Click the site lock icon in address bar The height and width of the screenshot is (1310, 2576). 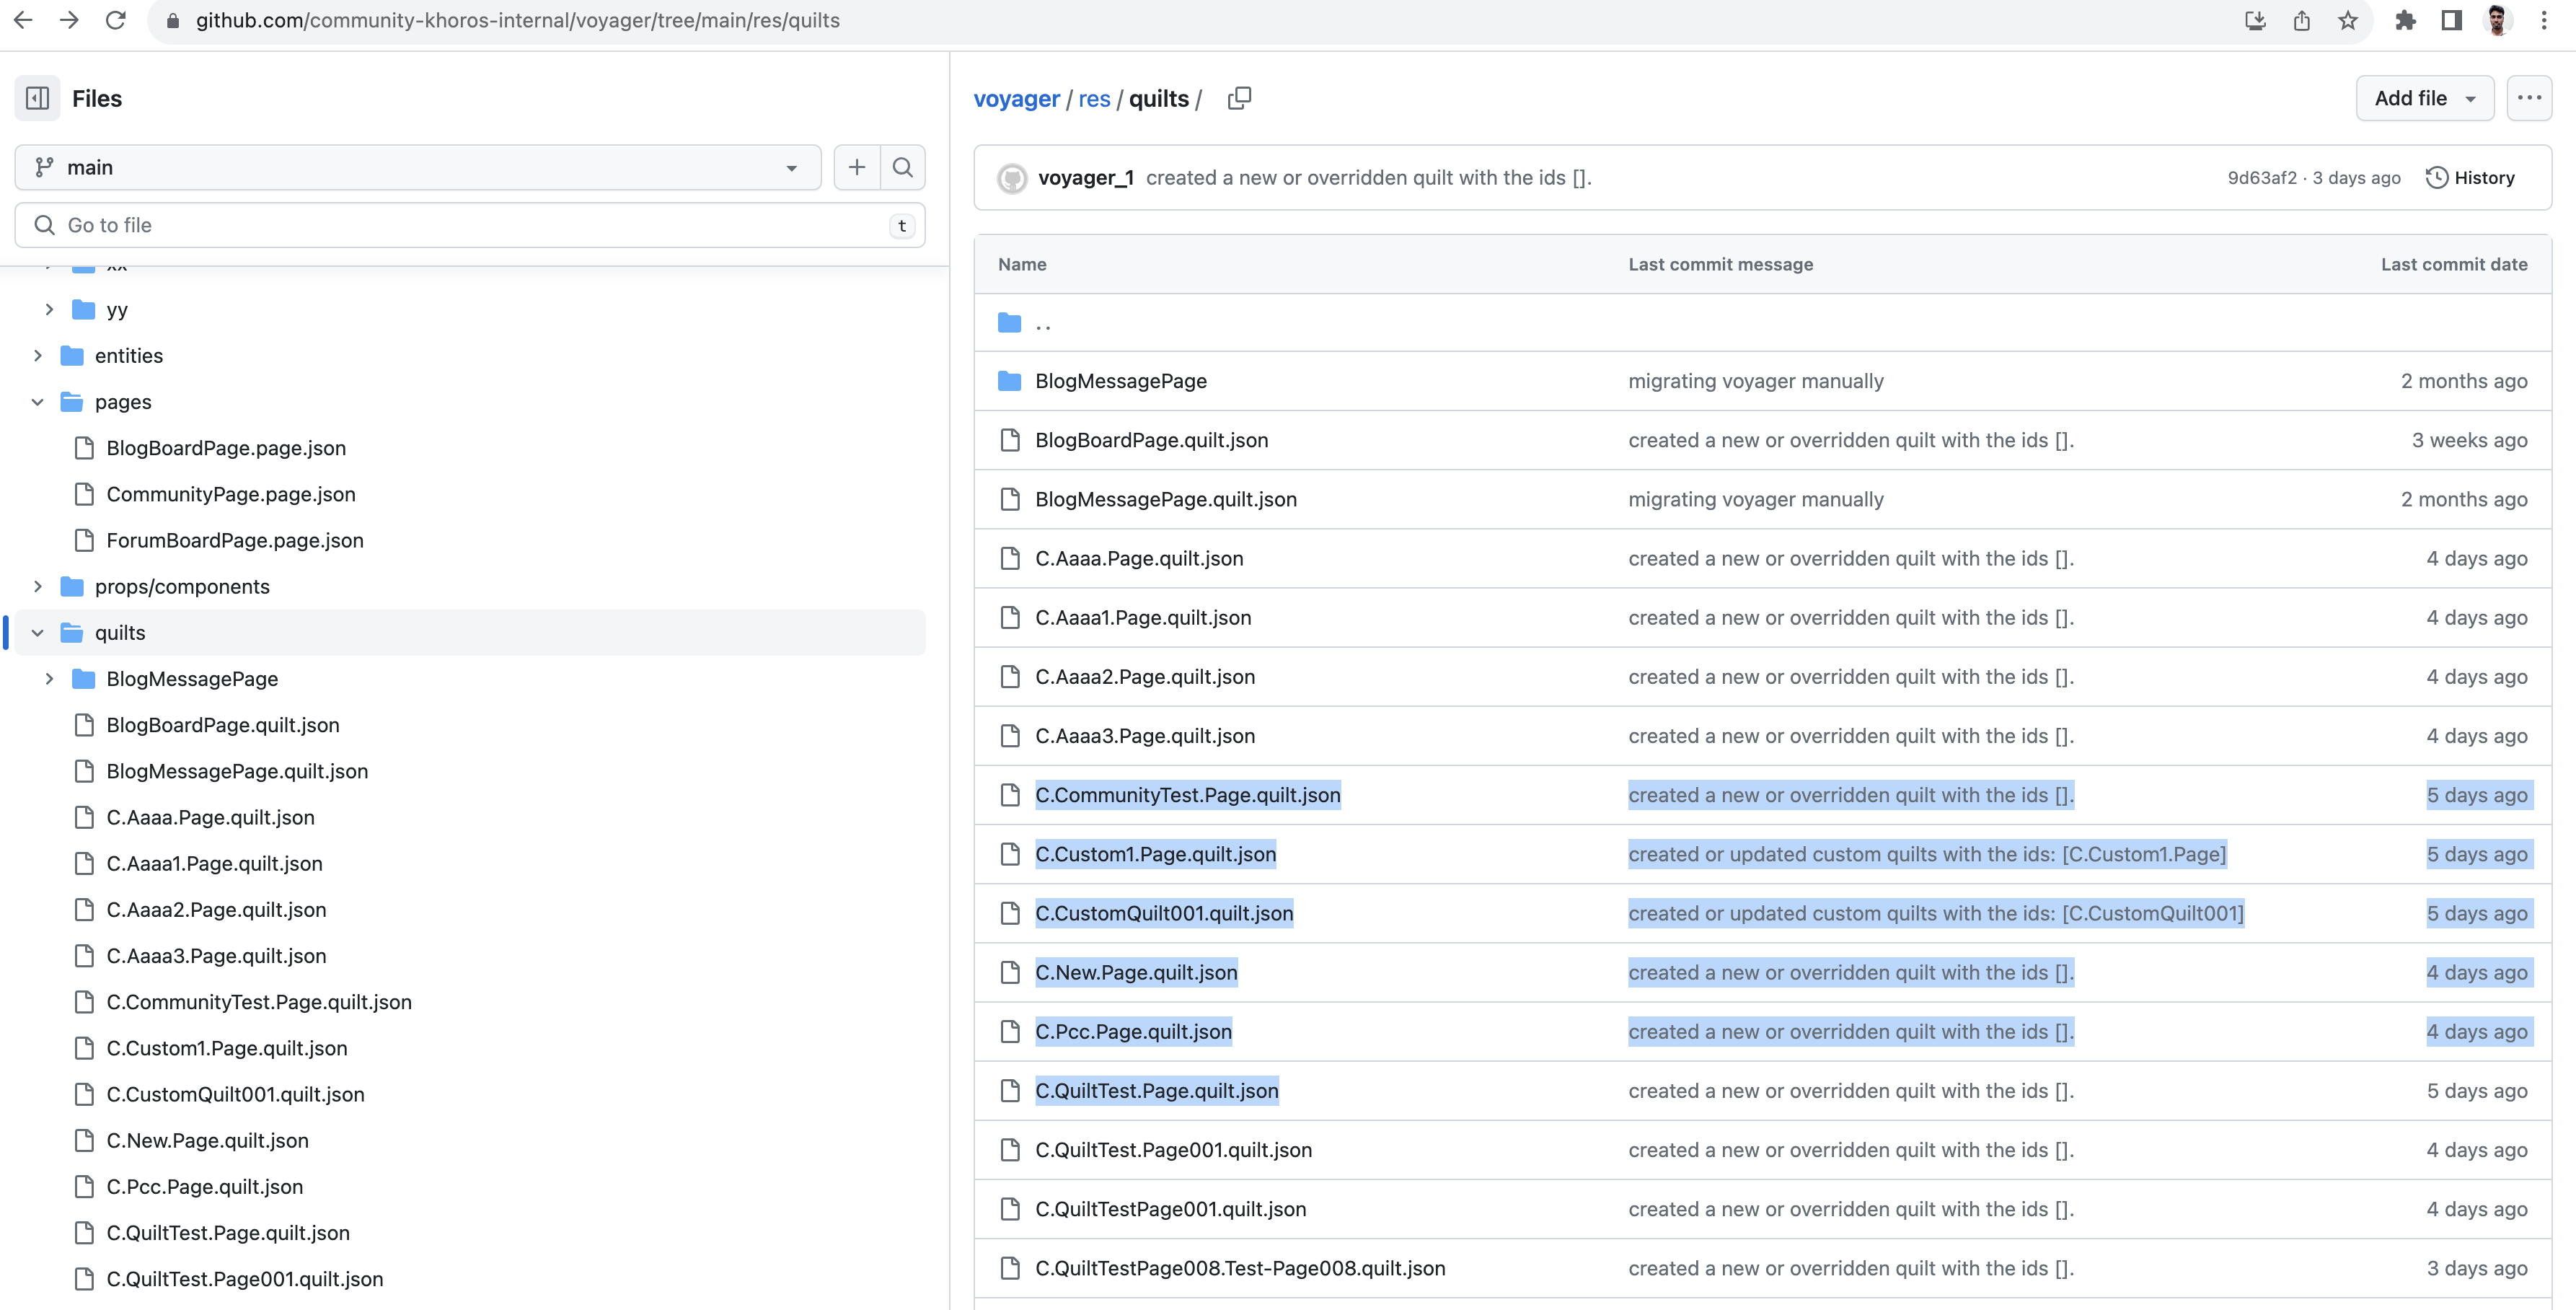172,20
